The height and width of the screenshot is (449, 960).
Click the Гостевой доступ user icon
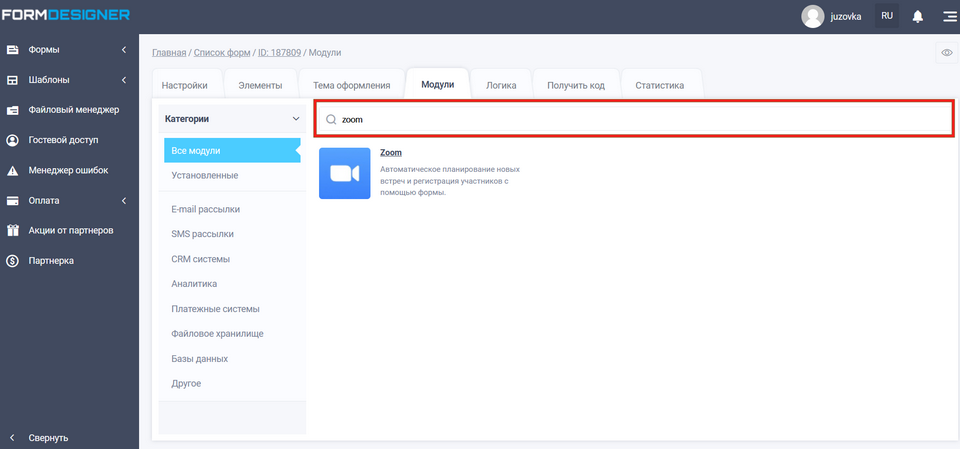(12, 140)
